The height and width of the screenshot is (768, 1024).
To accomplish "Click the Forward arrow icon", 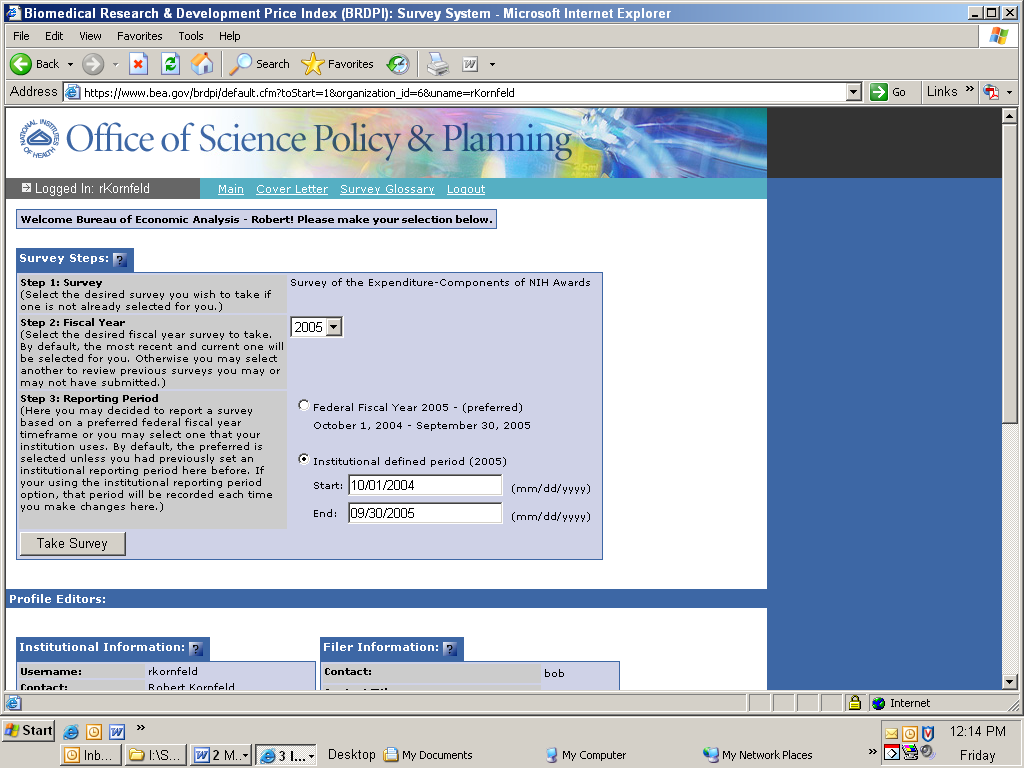I will point(93,64).
